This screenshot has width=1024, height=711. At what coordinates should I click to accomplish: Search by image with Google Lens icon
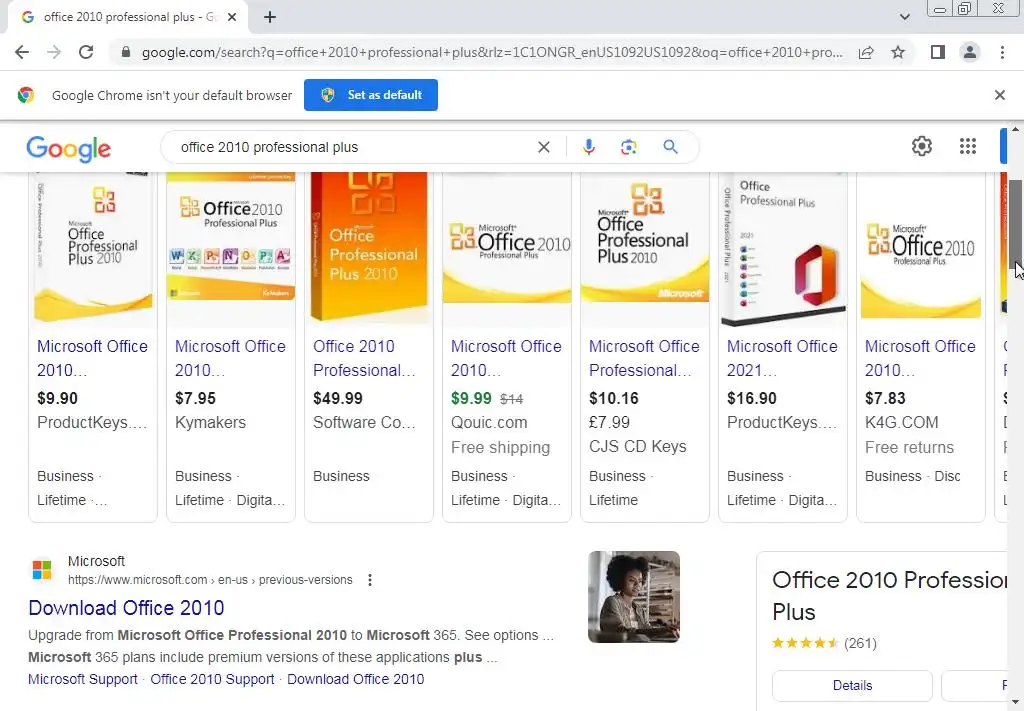pos(628,148)
